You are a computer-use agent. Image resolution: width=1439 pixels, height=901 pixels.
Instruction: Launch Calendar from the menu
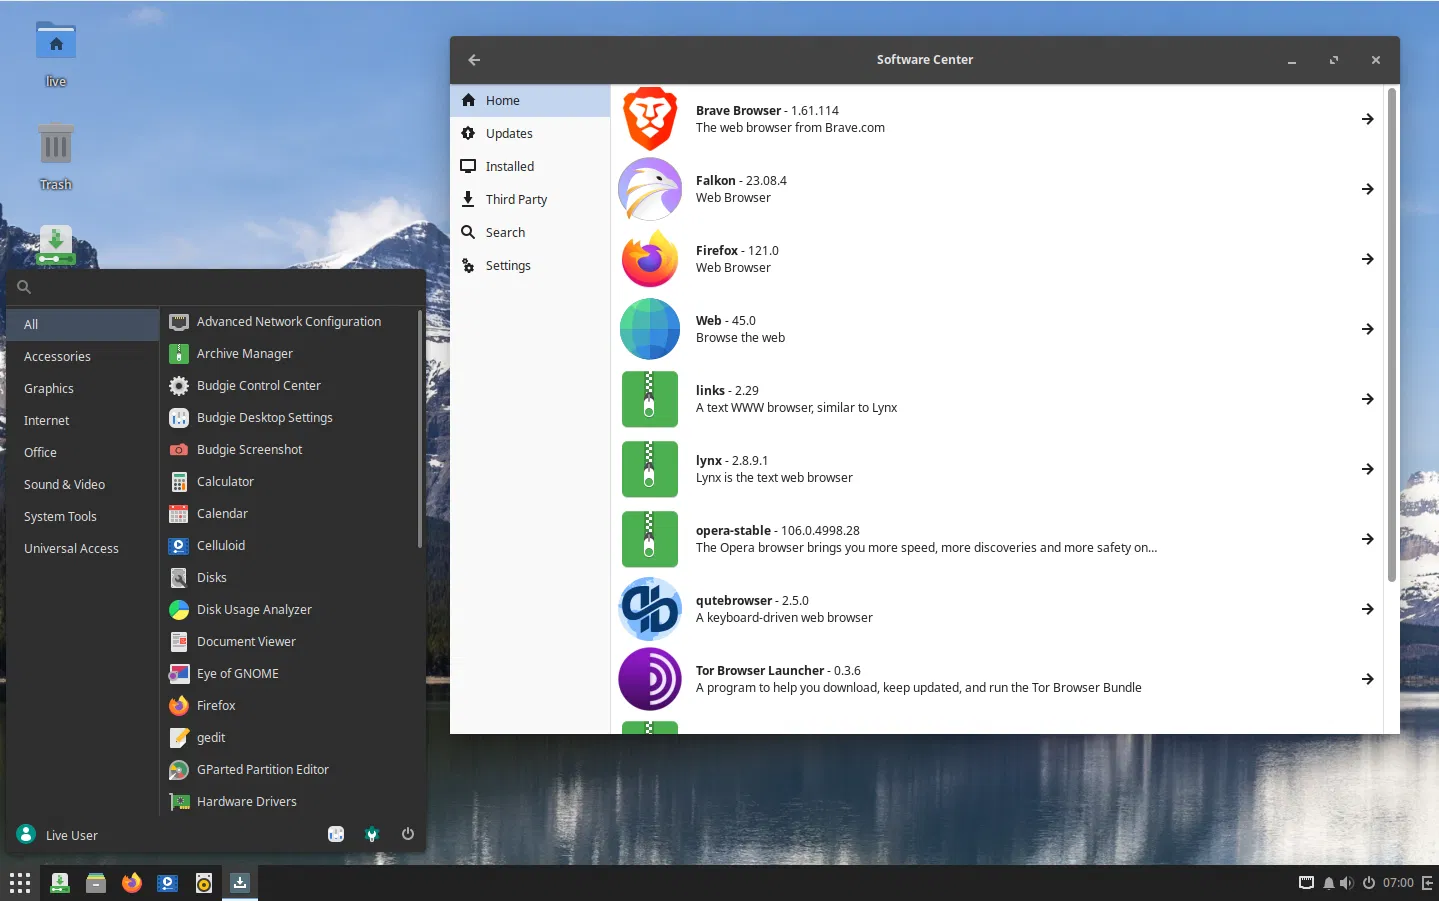pyautogui.click(x=289, y=513)
